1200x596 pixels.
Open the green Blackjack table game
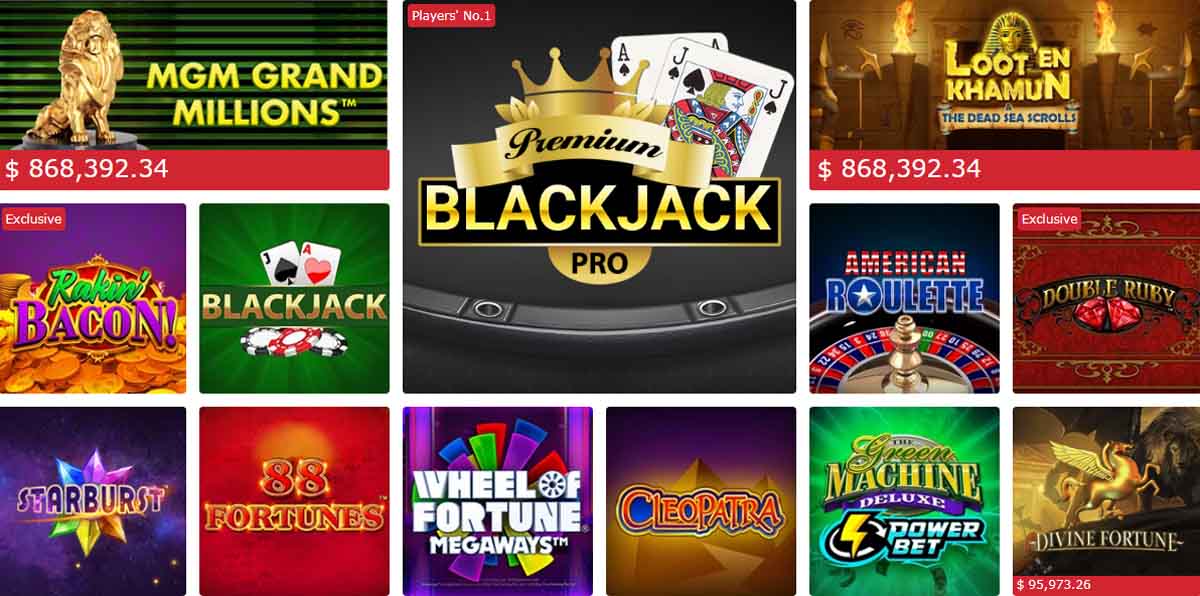coord(294,298)
